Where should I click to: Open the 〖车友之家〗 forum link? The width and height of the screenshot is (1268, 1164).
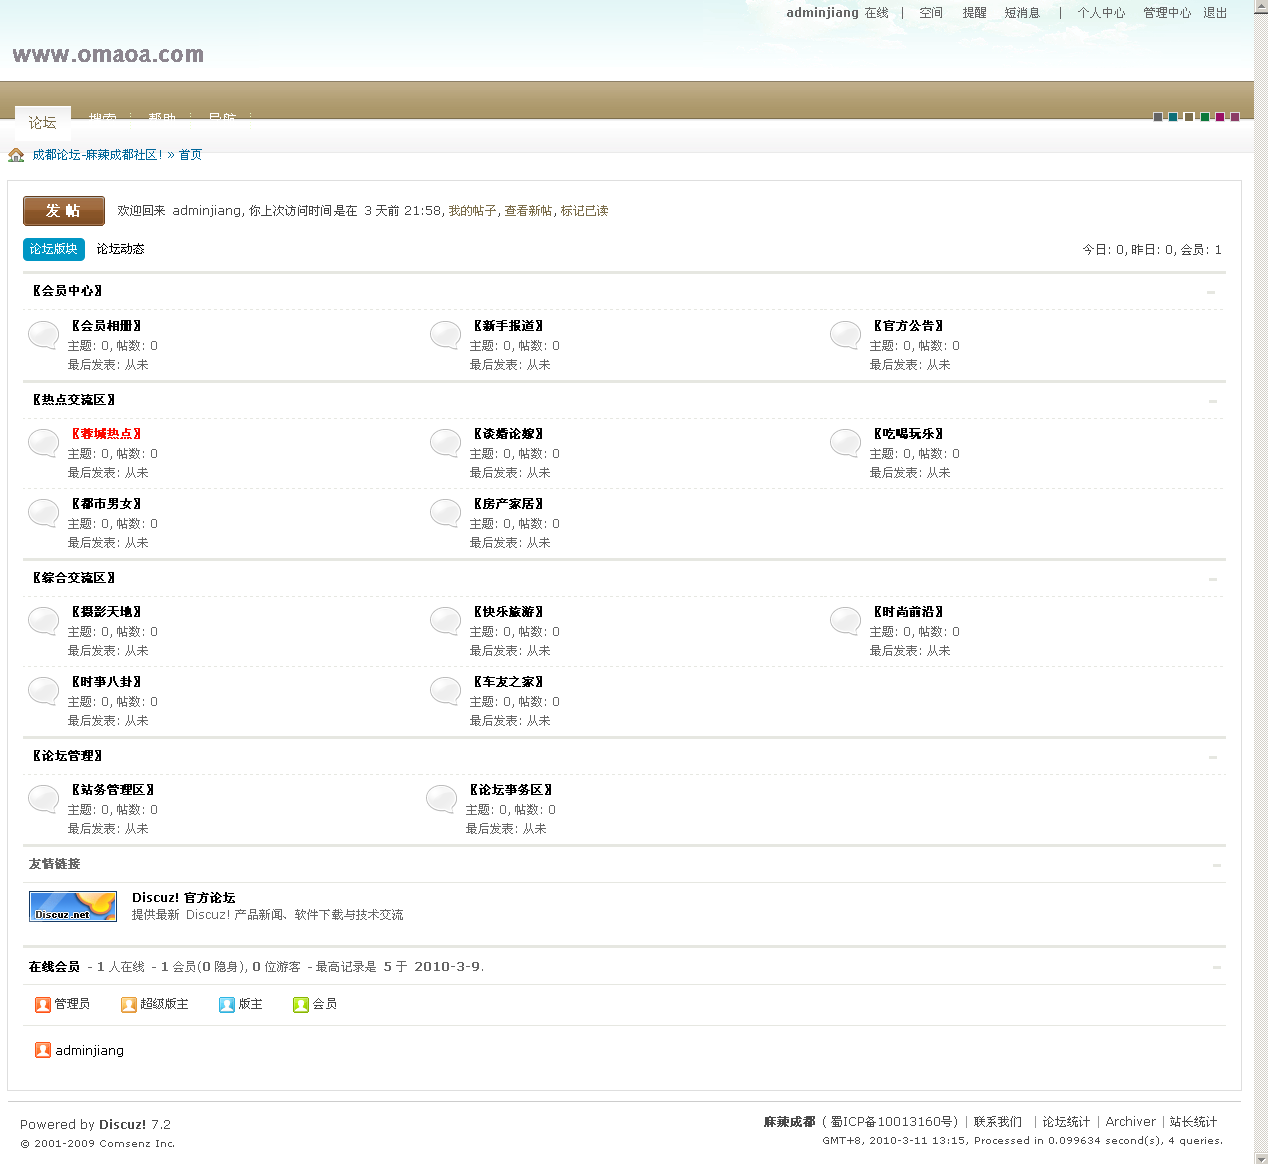[508, 682]
